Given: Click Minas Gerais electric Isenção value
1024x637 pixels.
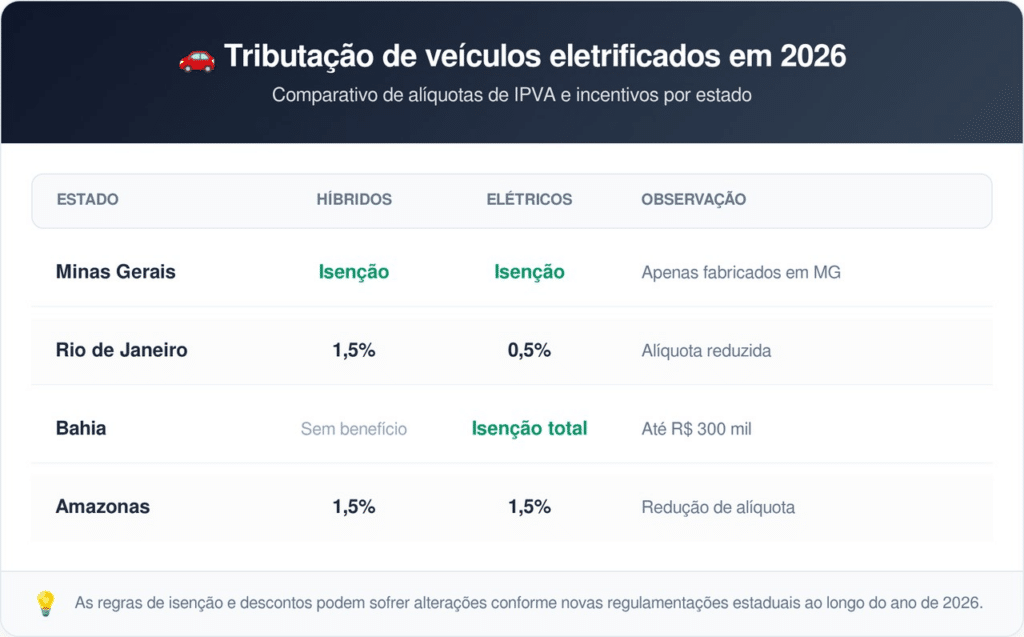Looking at the screenshot, I should pos(529,272).
